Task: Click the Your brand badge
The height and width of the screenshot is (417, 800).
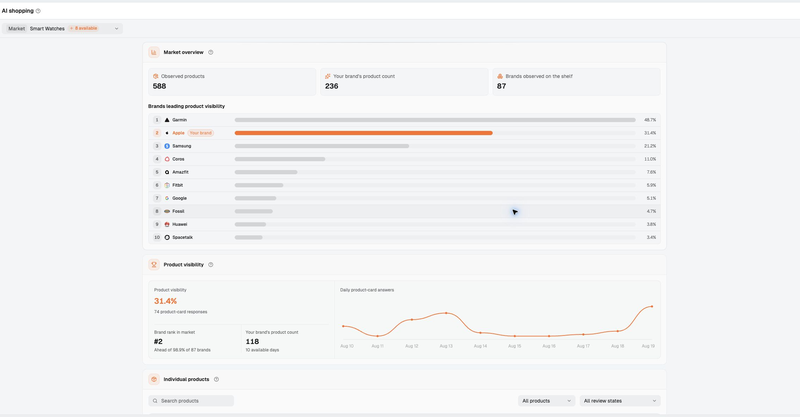Action: [x=201, y=133]
